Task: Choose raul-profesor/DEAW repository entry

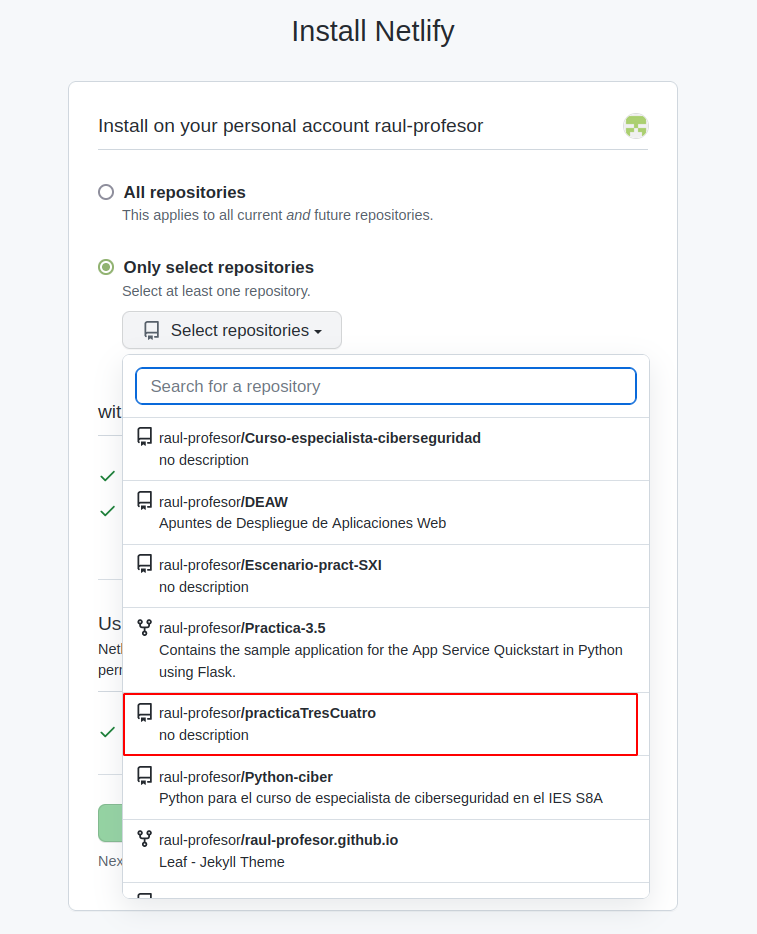Action: (x=380, y=512)
